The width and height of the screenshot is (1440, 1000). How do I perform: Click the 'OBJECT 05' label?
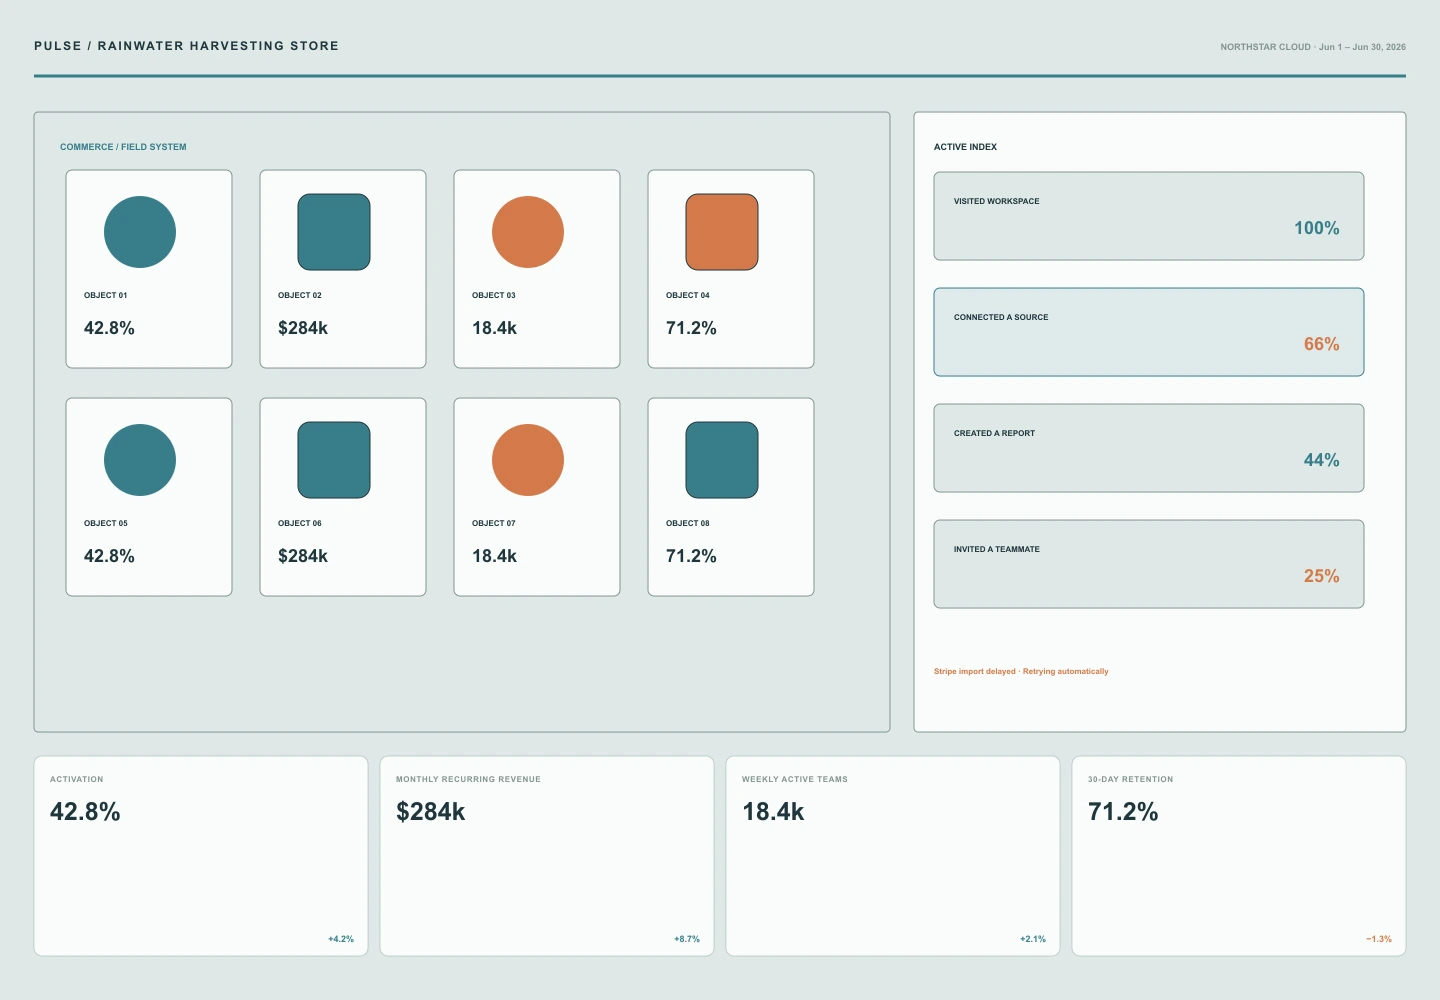tap(106, 523)
